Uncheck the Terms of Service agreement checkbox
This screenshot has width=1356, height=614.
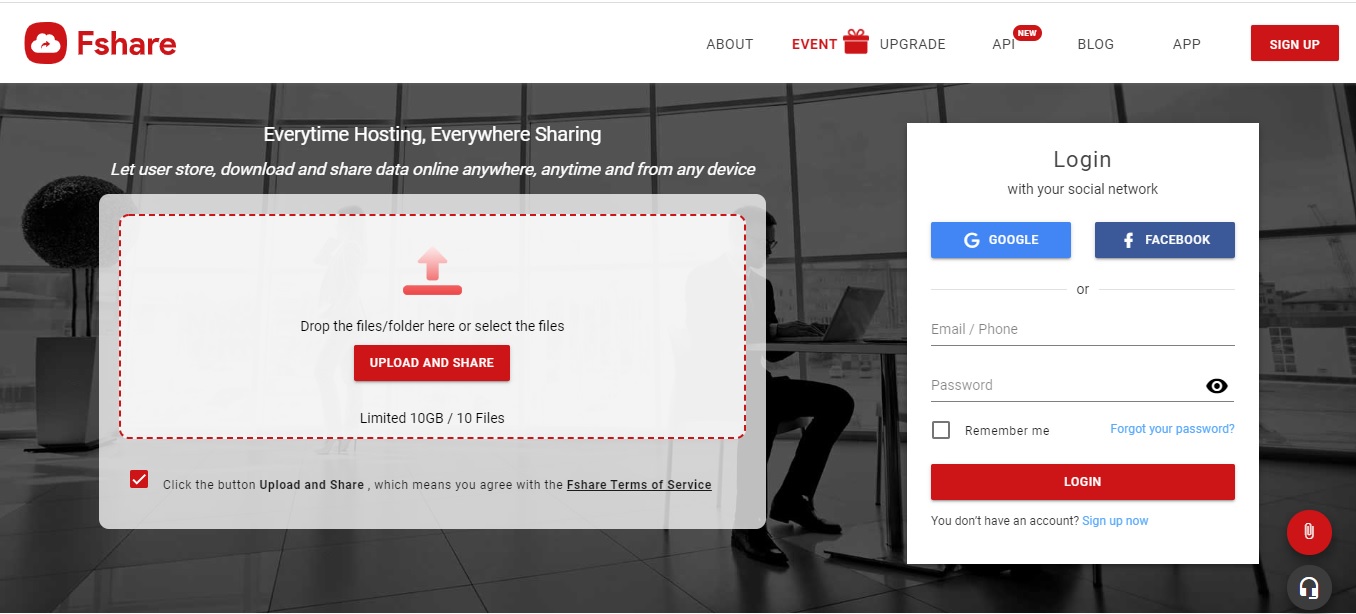[x=139, y=479]
